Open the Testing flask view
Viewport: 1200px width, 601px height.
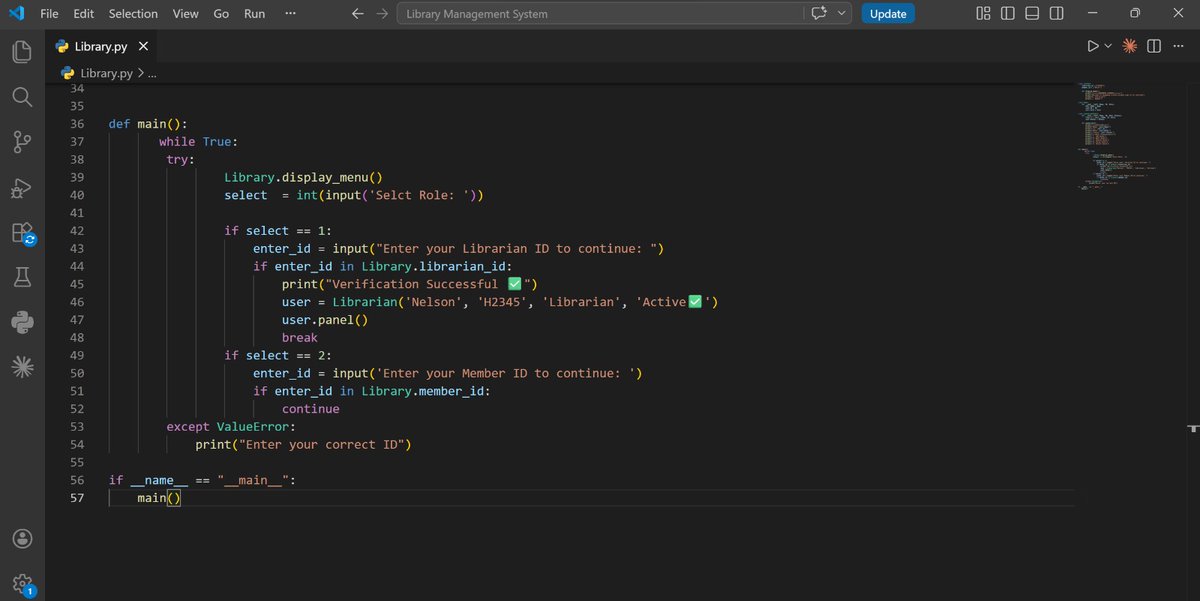click(x=22, y=278)
